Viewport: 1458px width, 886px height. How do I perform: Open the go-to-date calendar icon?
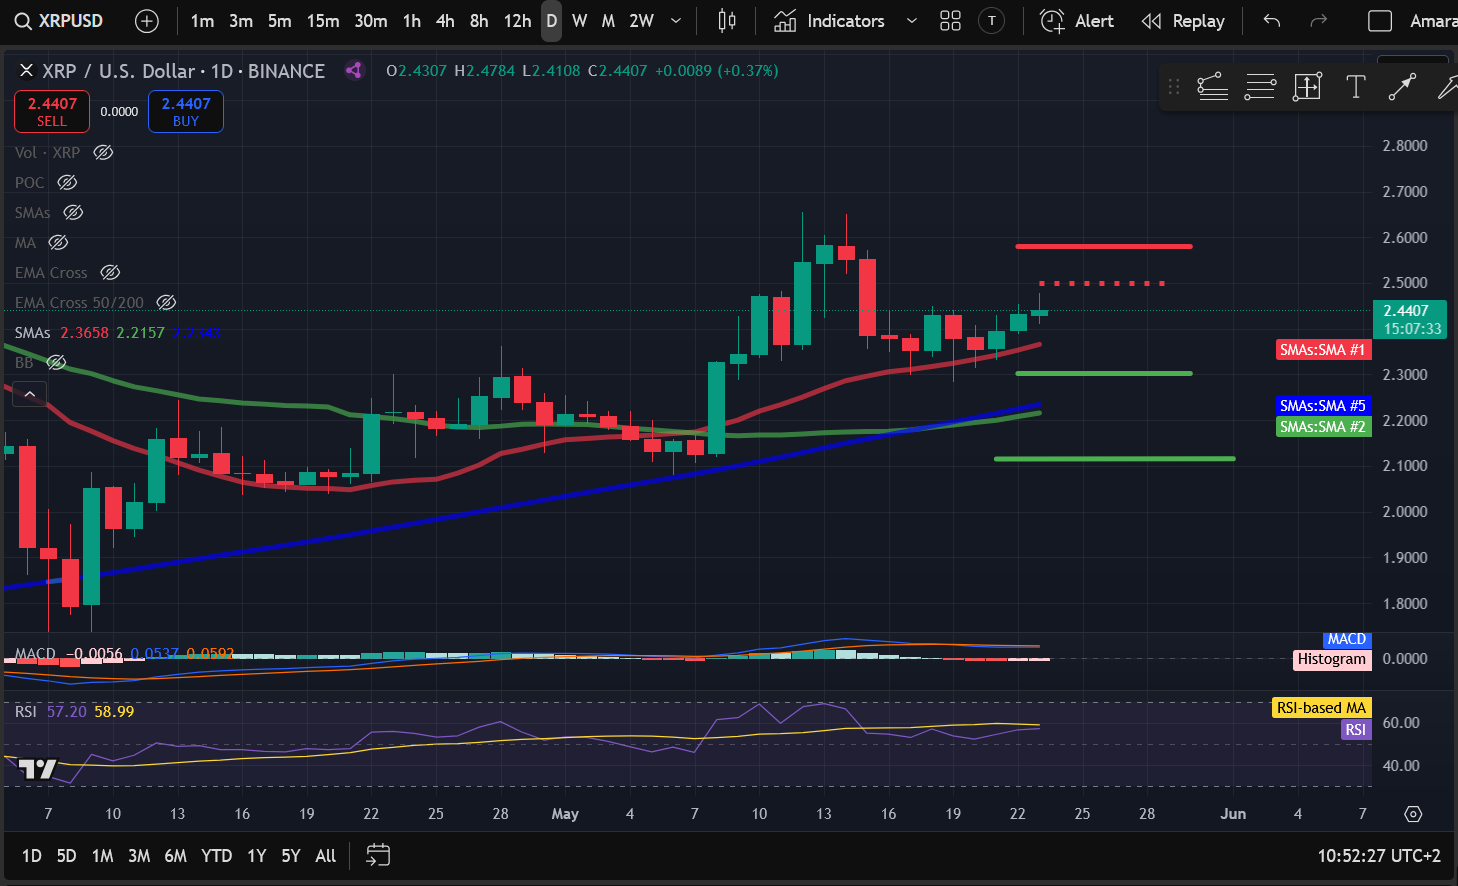click(377, 855)
